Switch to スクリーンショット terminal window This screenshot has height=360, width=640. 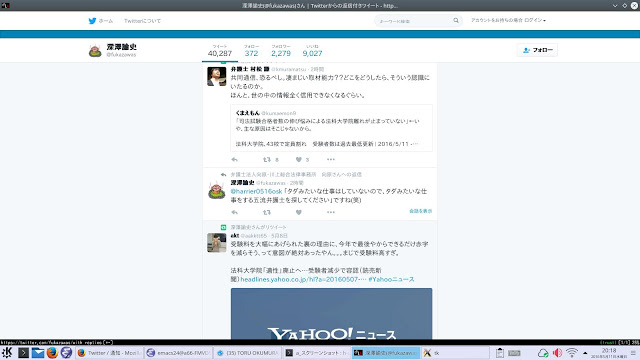(x=317, y=353)
